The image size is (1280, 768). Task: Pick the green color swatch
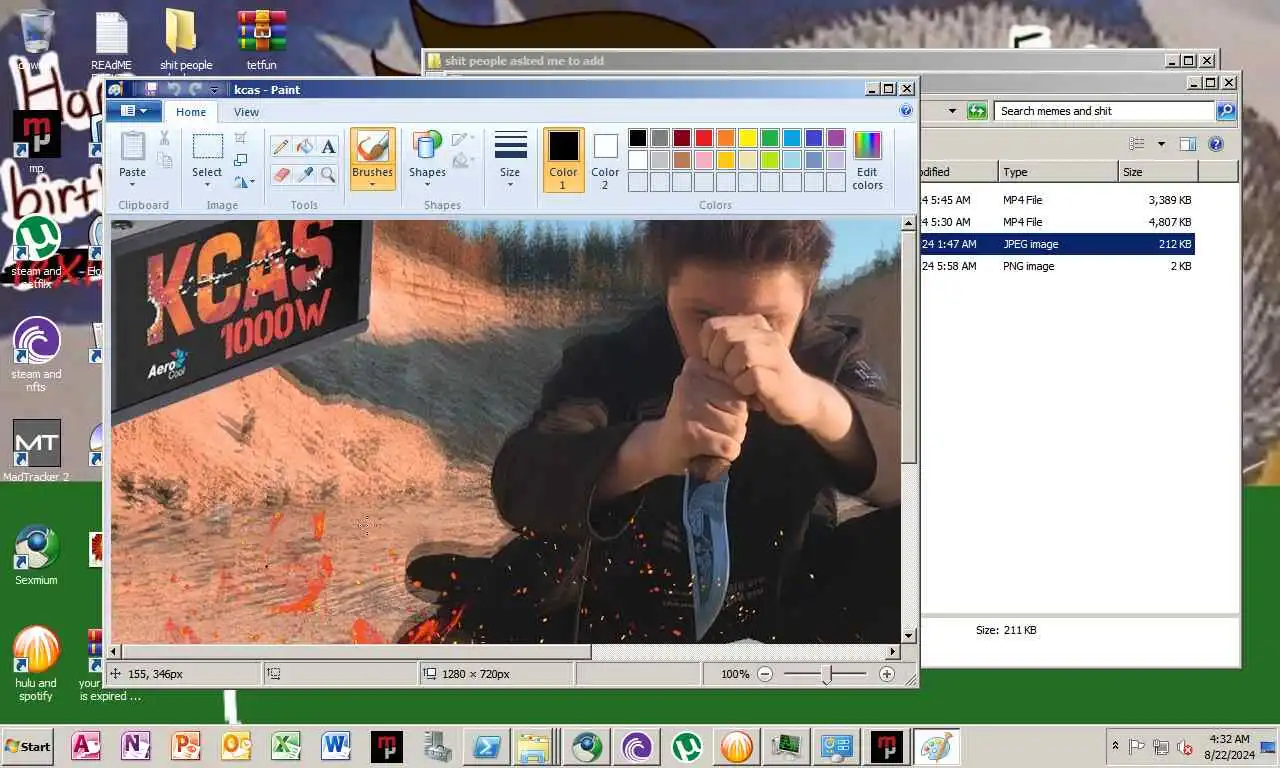pos(770,138)
